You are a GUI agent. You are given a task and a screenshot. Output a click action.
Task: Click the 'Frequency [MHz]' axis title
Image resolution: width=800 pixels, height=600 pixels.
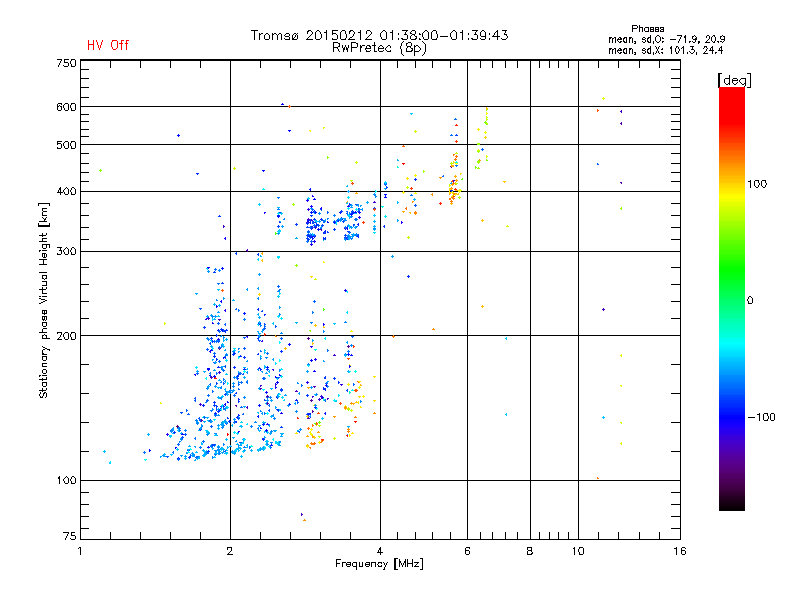pos(379,564)
